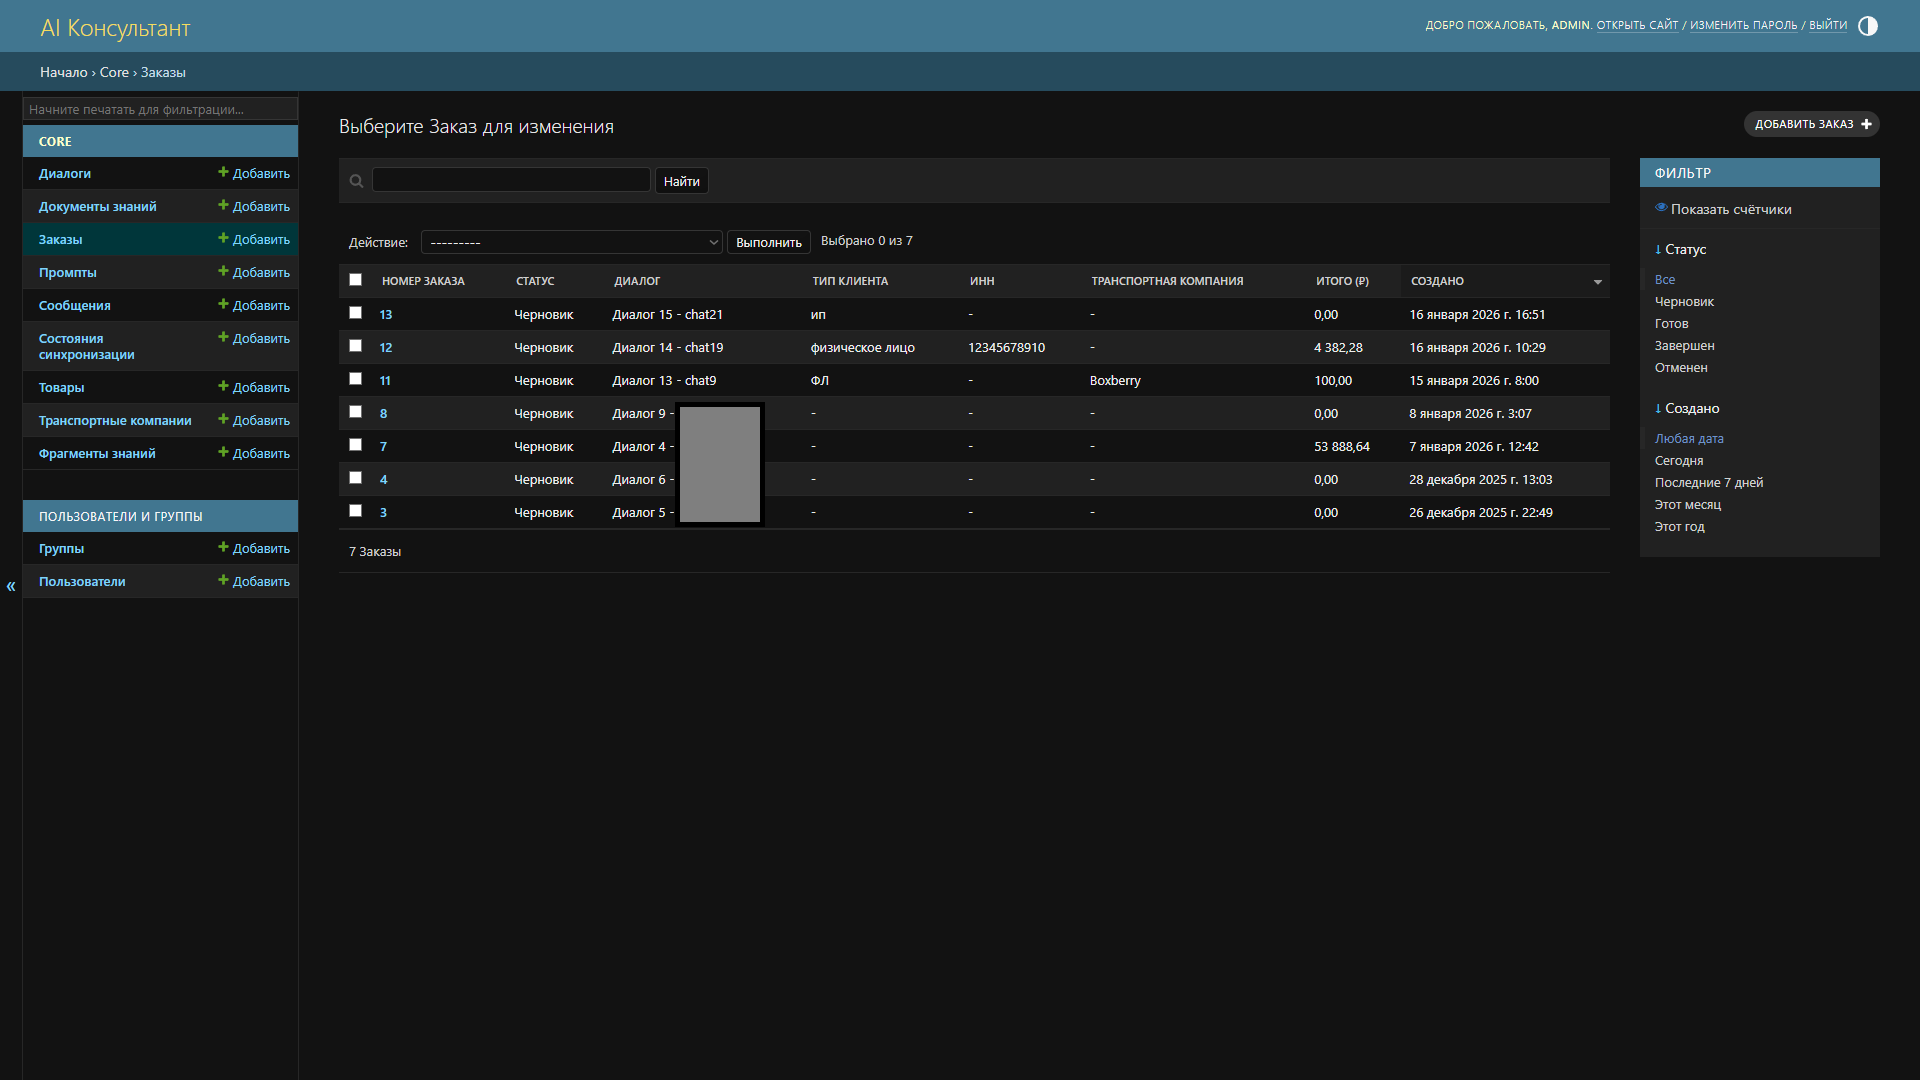Screen dimensions: 1920x1080
Task: Click the plus icon next to Пользователи
Action: [x=223, y=580]
